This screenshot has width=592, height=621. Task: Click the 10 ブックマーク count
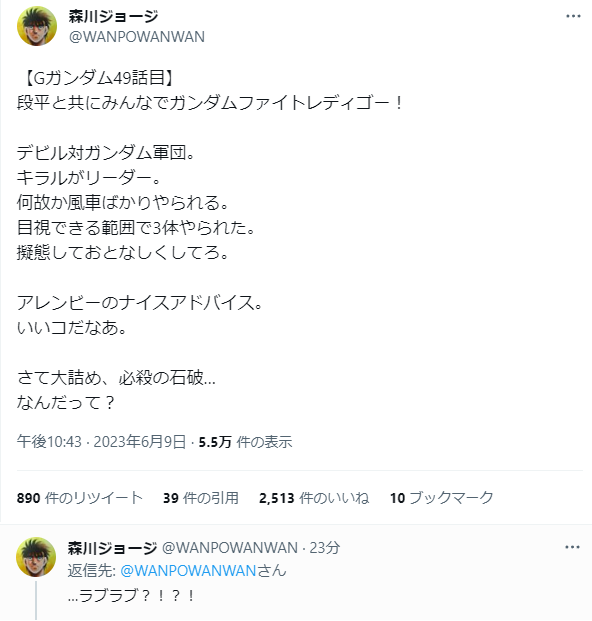(442, 498)
